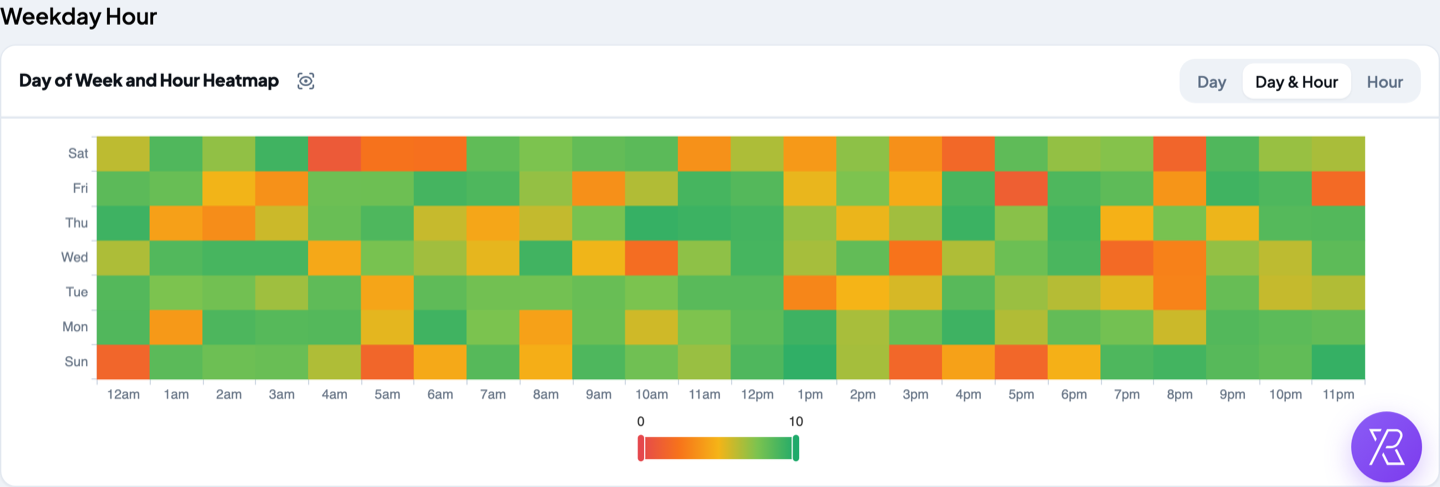Click the legend minimum value 0
This screenshot has width=1440, height=487.
click(x=641, y=422)
